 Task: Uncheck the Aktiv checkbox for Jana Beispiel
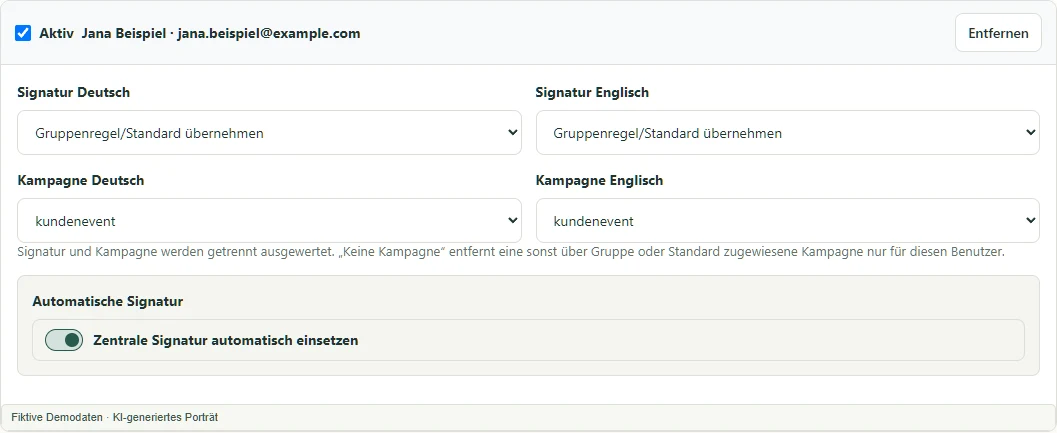coord(23,33)
